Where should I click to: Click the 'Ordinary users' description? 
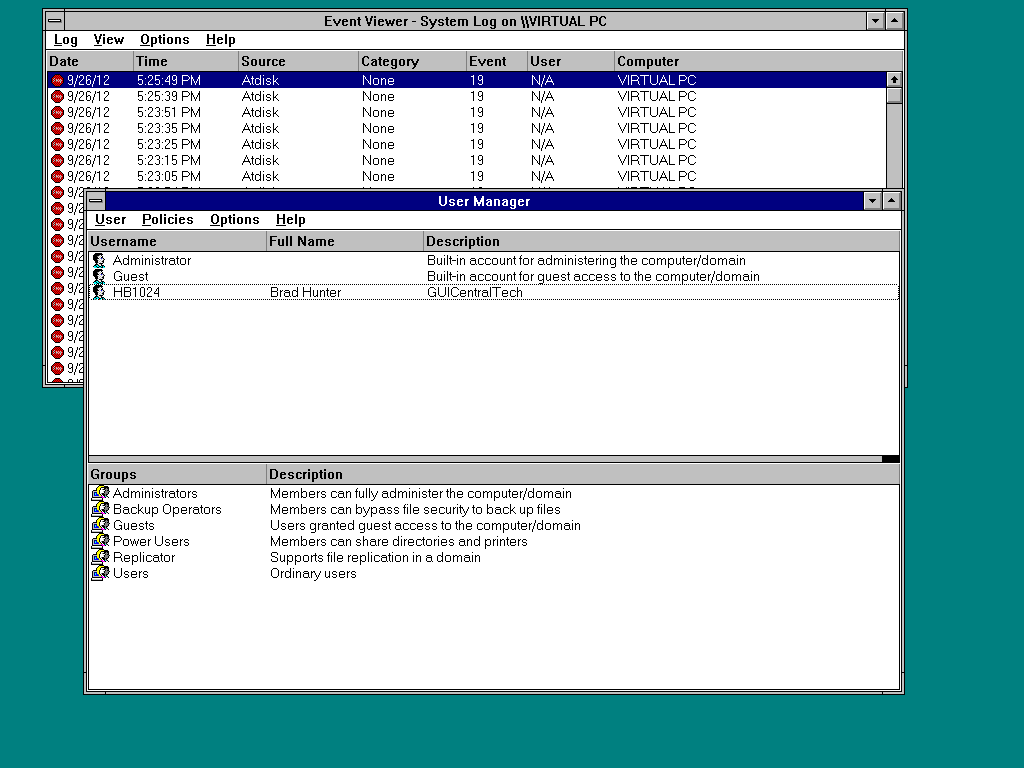(313, 573)
